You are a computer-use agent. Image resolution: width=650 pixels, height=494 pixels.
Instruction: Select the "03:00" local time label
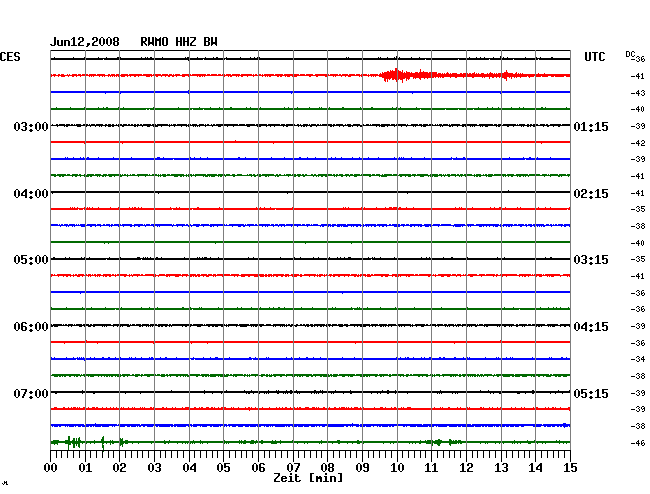pos(31,126)
